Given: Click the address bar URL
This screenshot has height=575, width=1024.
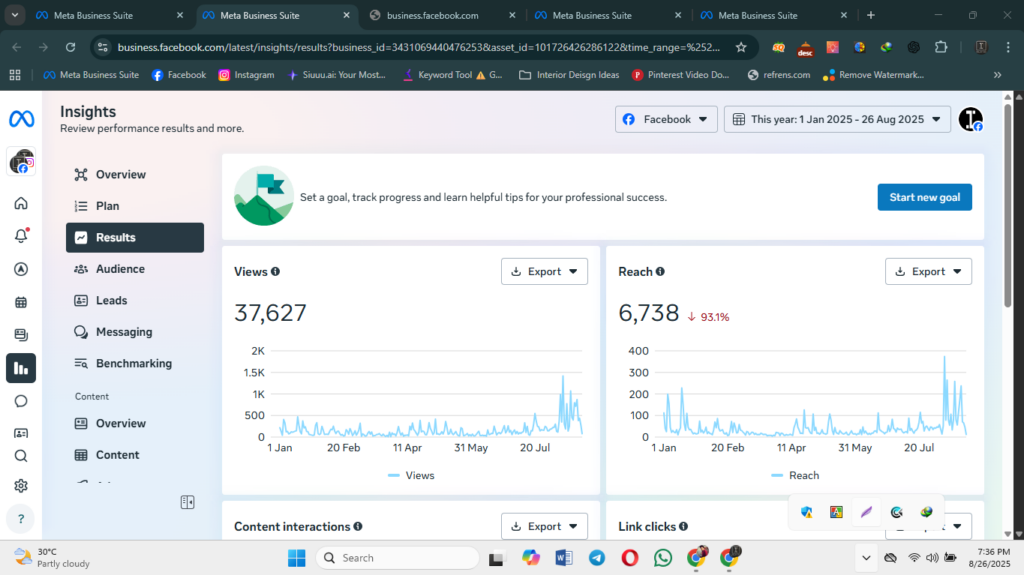Looking at the screenshot, I should (418, 47).
